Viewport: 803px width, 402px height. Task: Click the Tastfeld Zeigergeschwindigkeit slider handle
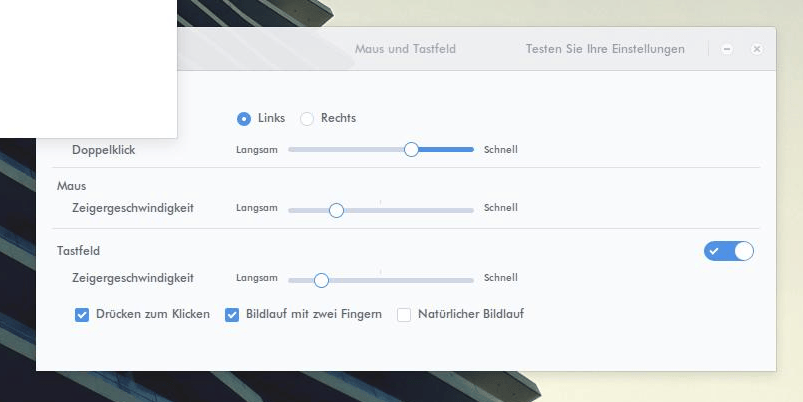321,280
